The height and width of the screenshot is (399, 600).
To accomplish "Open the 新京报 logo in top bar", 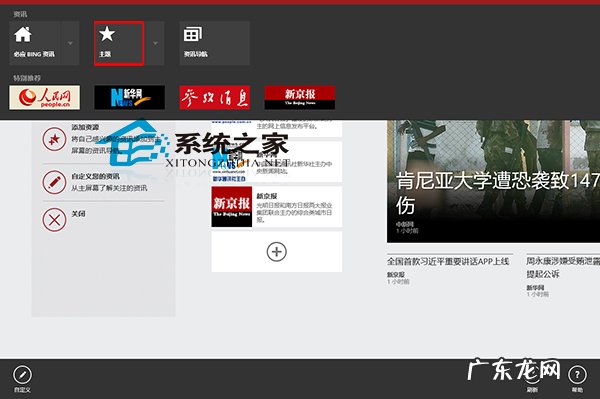I will (300, 98).
